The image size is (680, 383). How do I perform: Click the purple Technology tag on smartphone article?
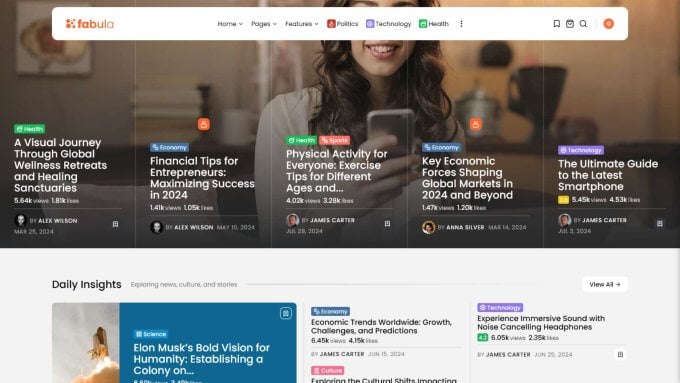point(581,150)
